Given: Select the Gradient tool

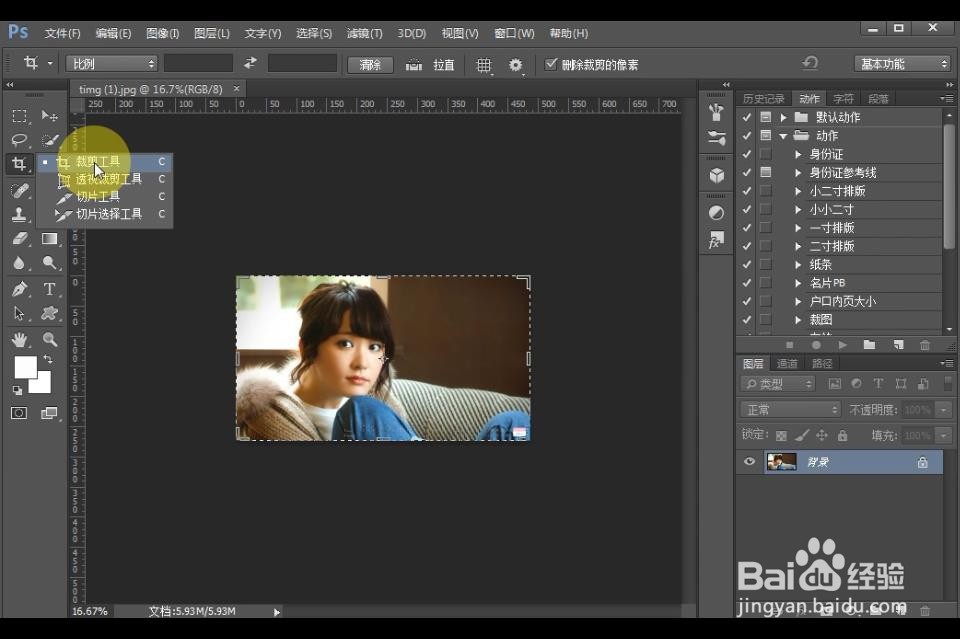Looking at the screenshot, I should coord(50,238).
